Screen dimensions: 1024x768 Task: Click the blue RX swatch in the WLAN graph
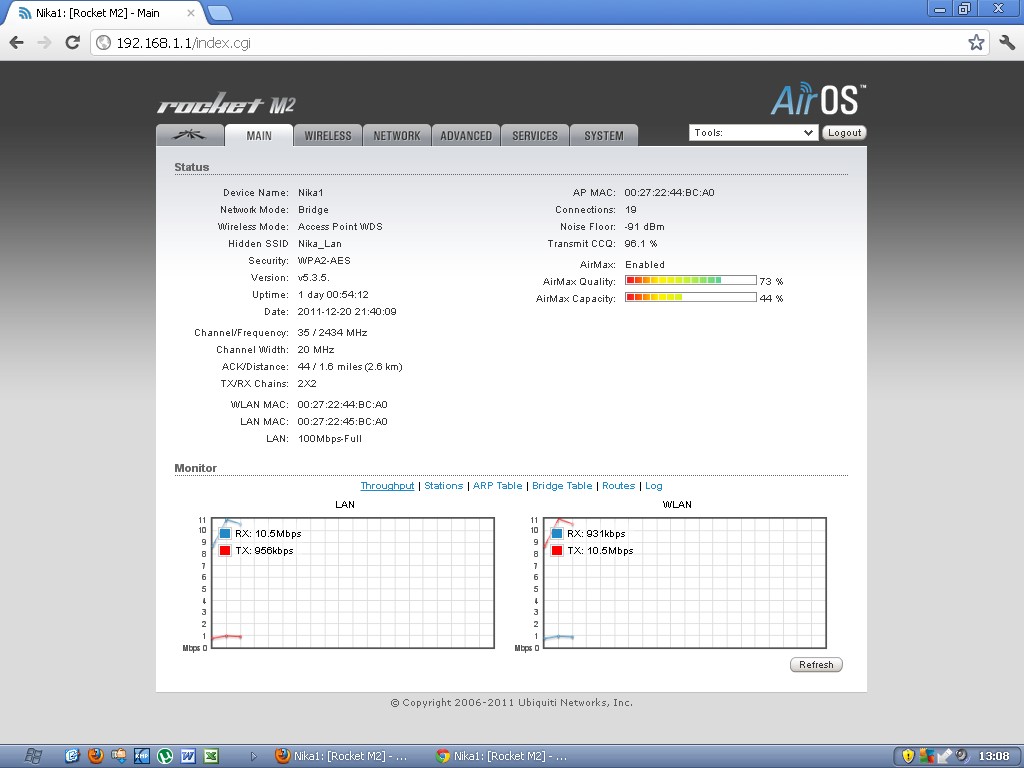coord(557,533)
